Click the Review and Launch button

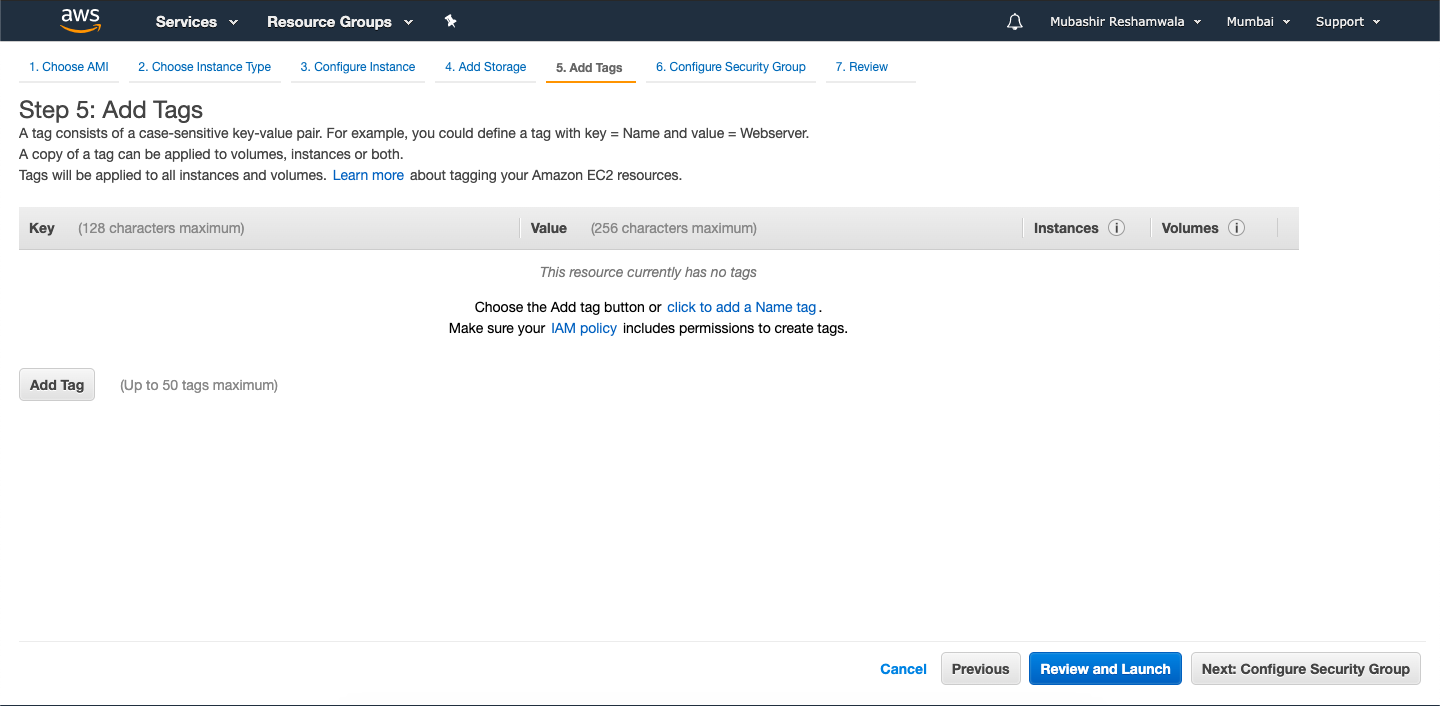tap(1105, 669)
